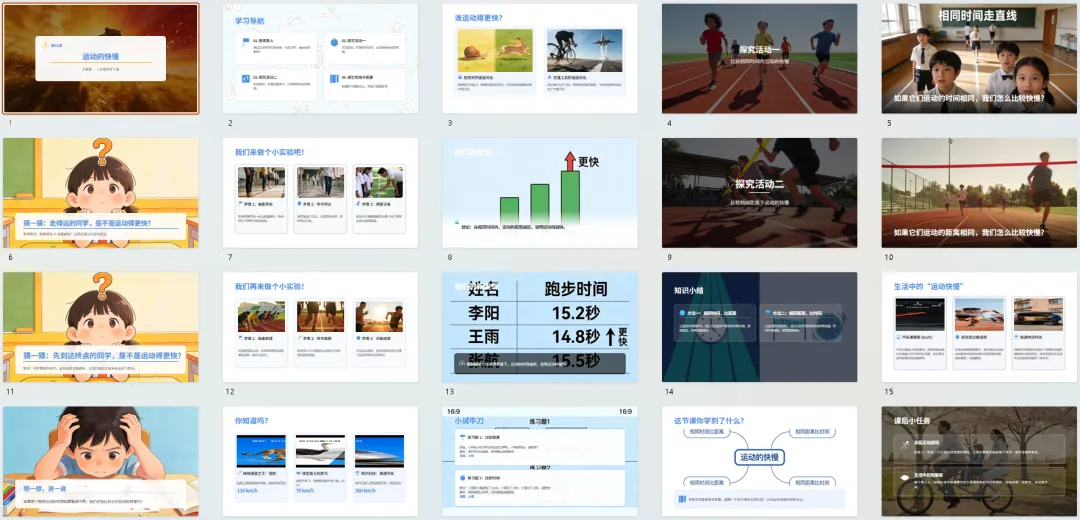Click slide number label 2

(x=230, y=123)
